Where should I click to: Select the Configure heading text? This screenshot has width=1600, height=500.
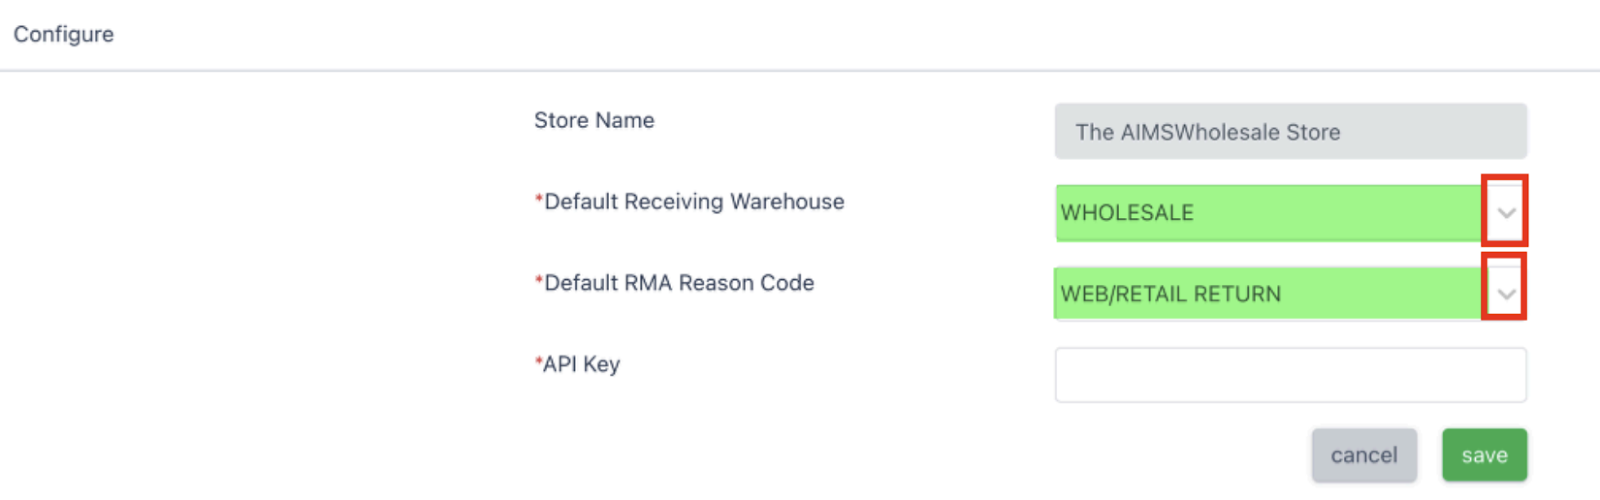point(64,34)
